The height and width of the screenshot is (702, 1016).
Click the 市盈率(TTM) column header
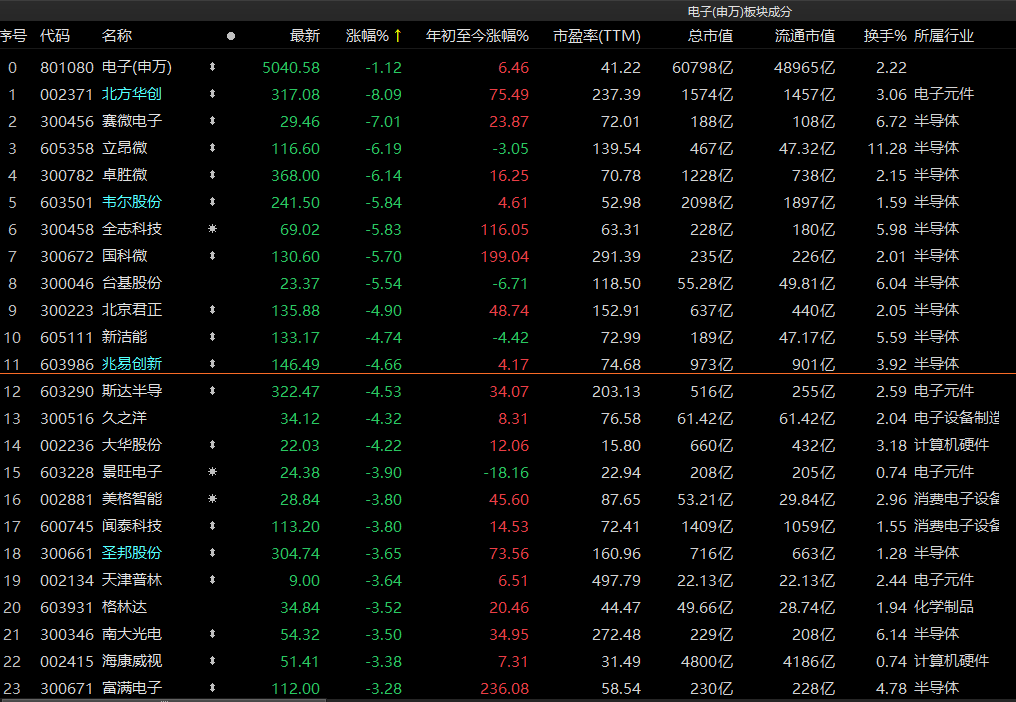pos(596,36)
